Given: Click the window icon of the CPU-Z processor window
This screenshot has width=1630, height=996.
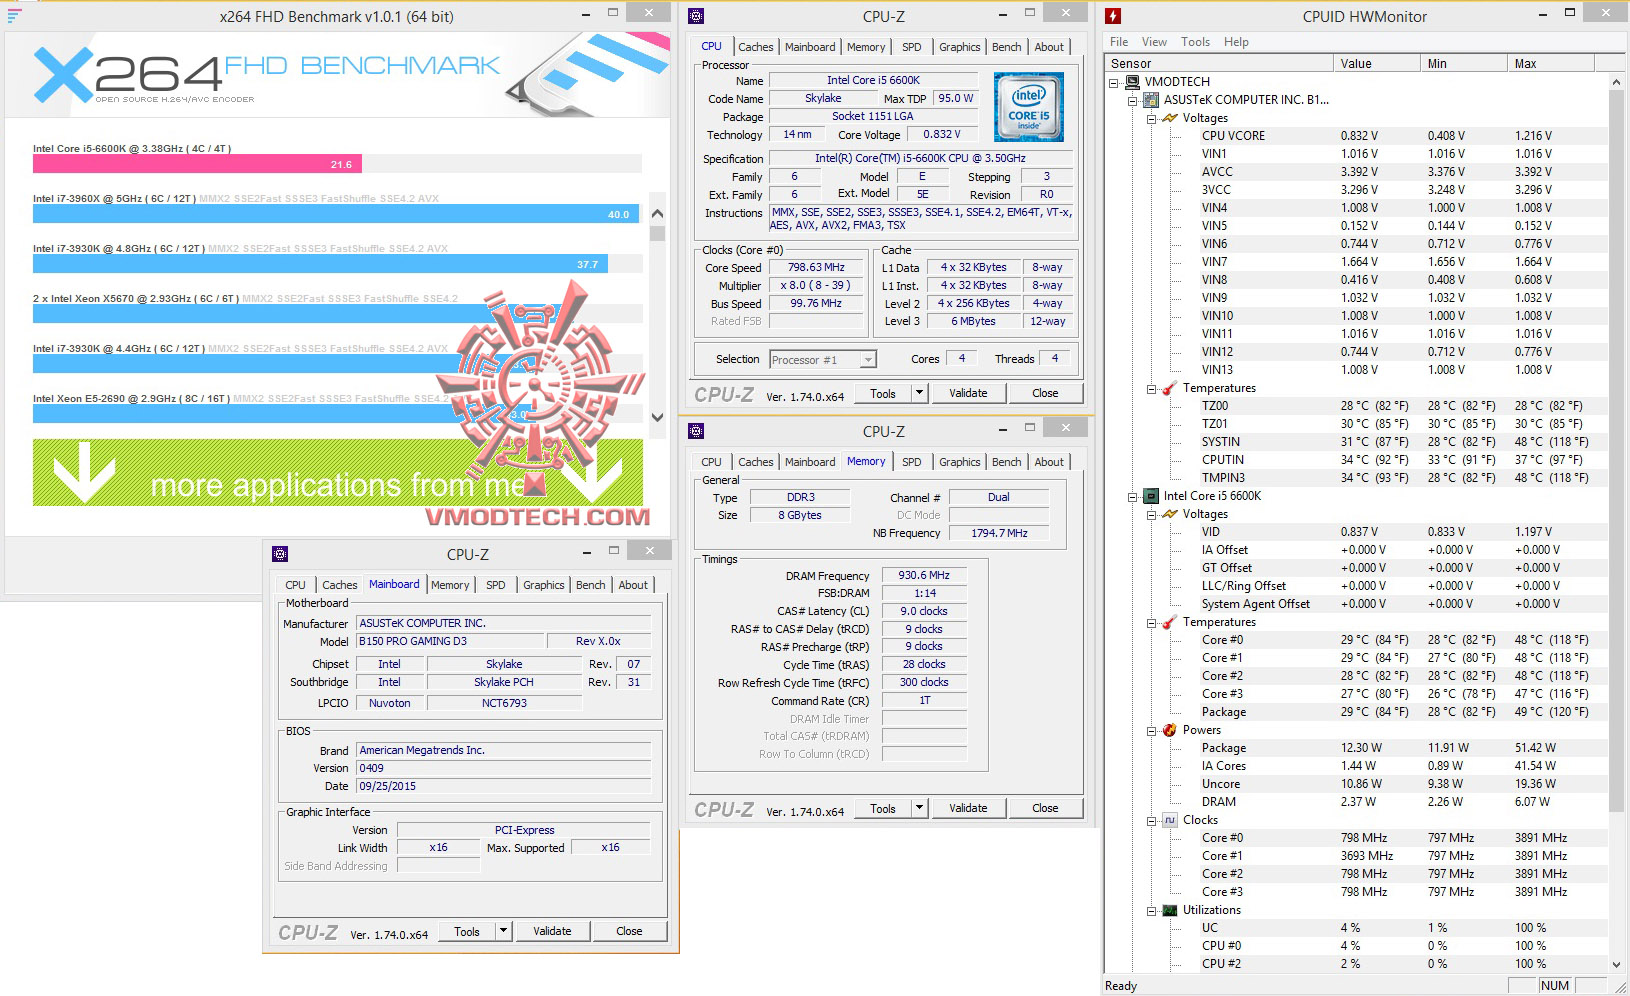Looking at the screenshot, I should pyautogui.click(x=696, y=16).
